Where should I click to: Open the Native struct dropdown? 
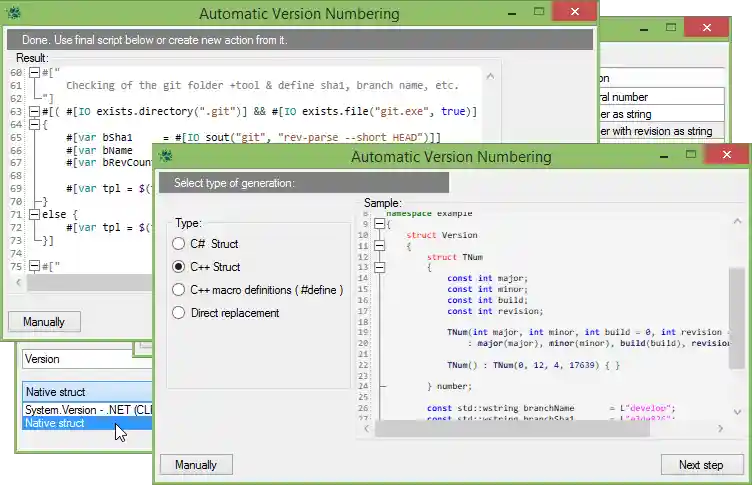coord(87,392)
